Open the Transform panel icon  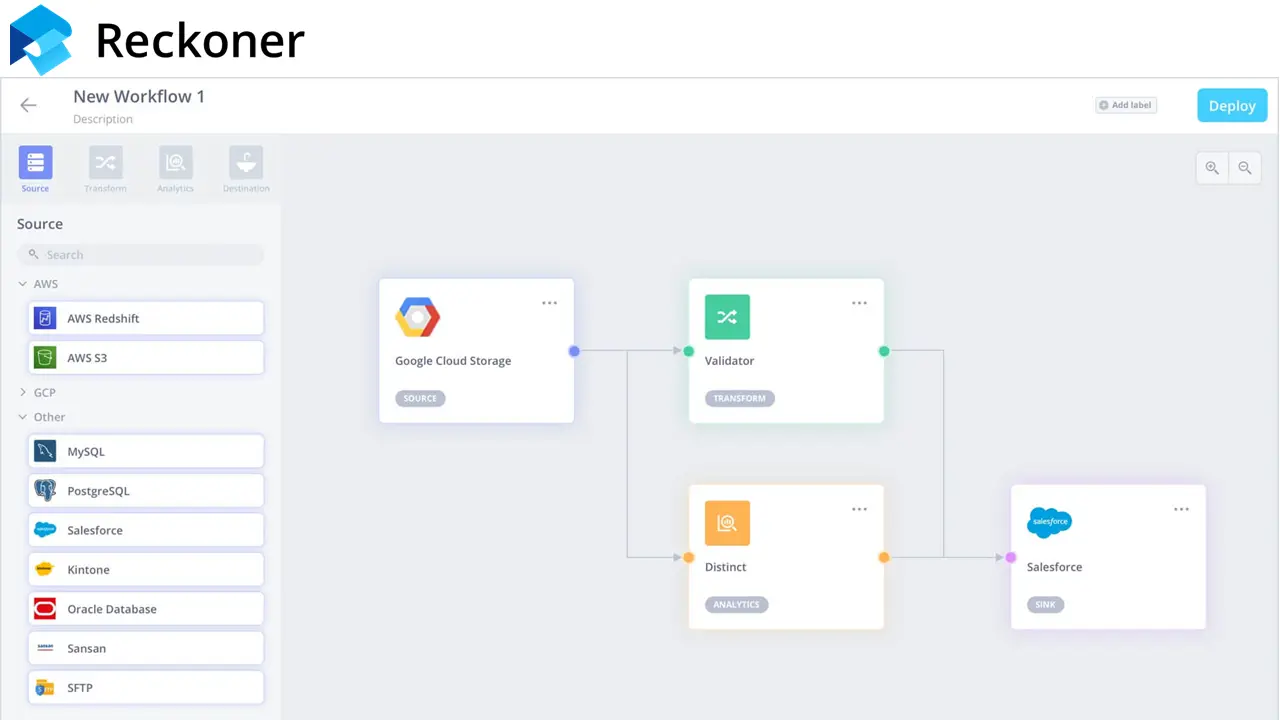pyautogui.click(x=105, y=163)
